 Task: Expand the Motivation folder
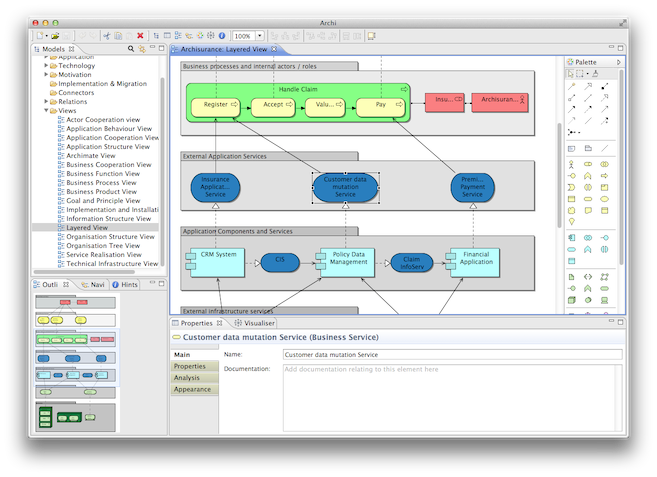(x=46, y=75)
